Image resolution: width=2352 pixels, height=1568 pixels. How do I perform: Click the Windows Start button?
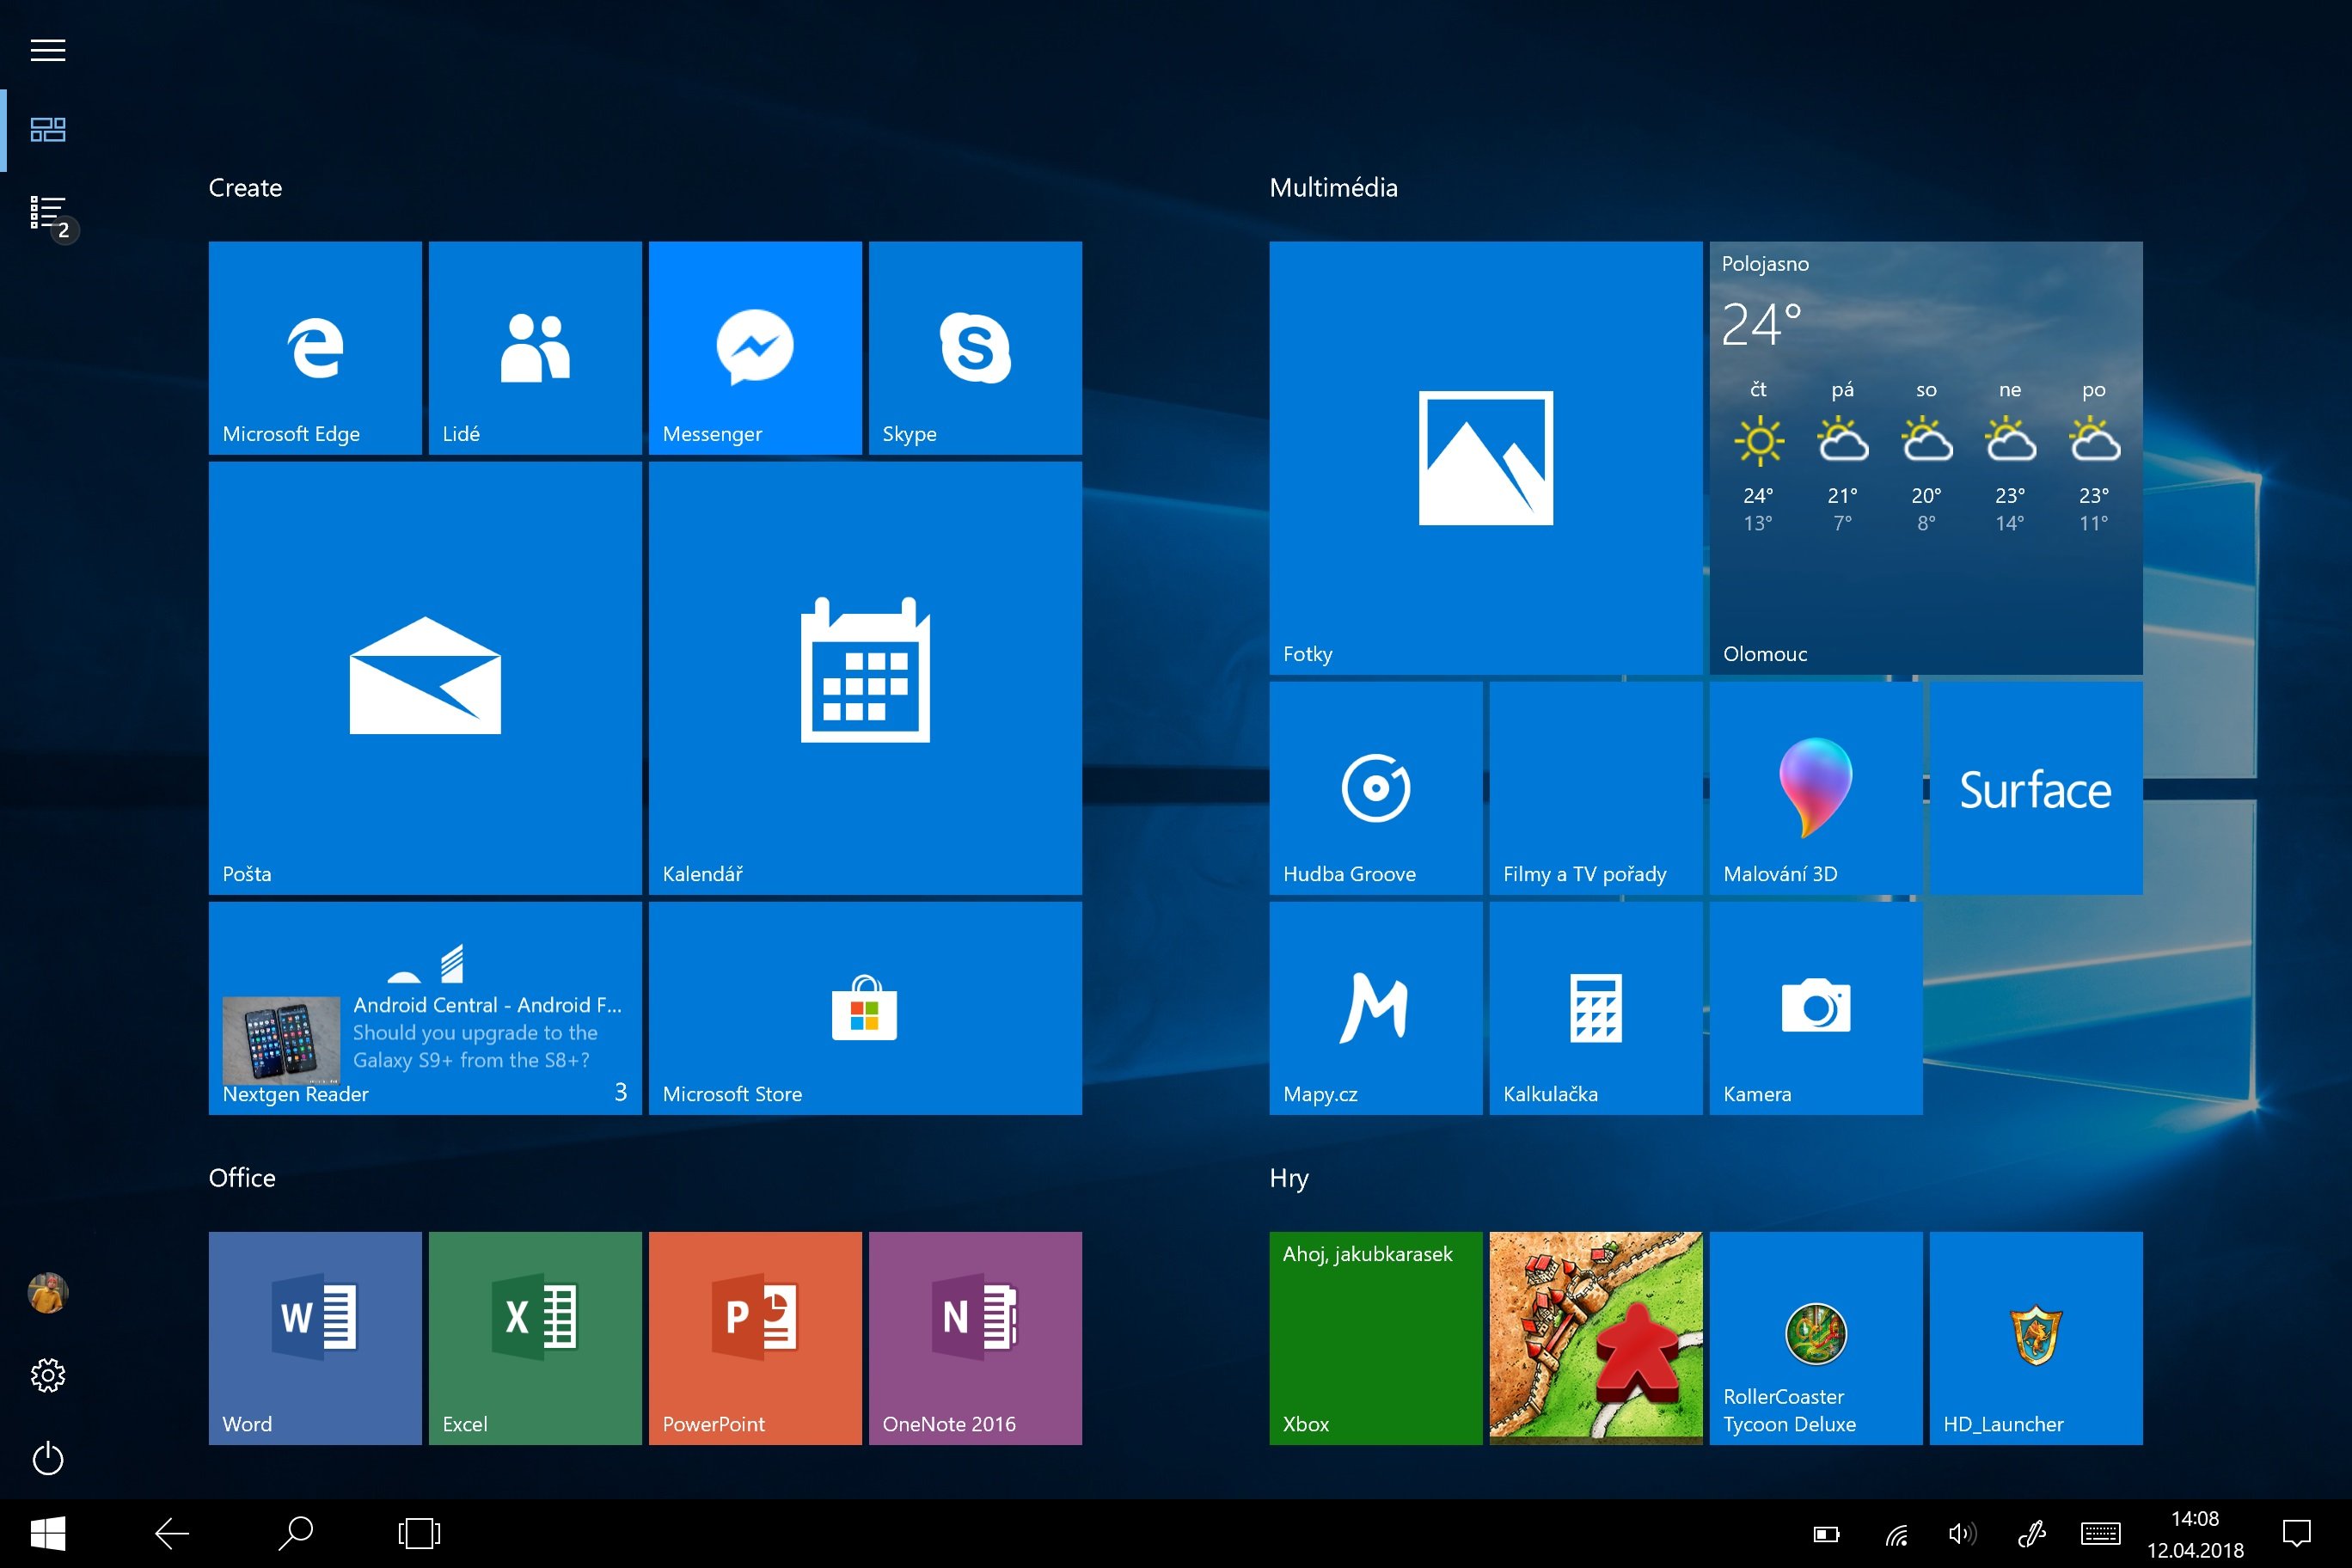pos(48,1533)
